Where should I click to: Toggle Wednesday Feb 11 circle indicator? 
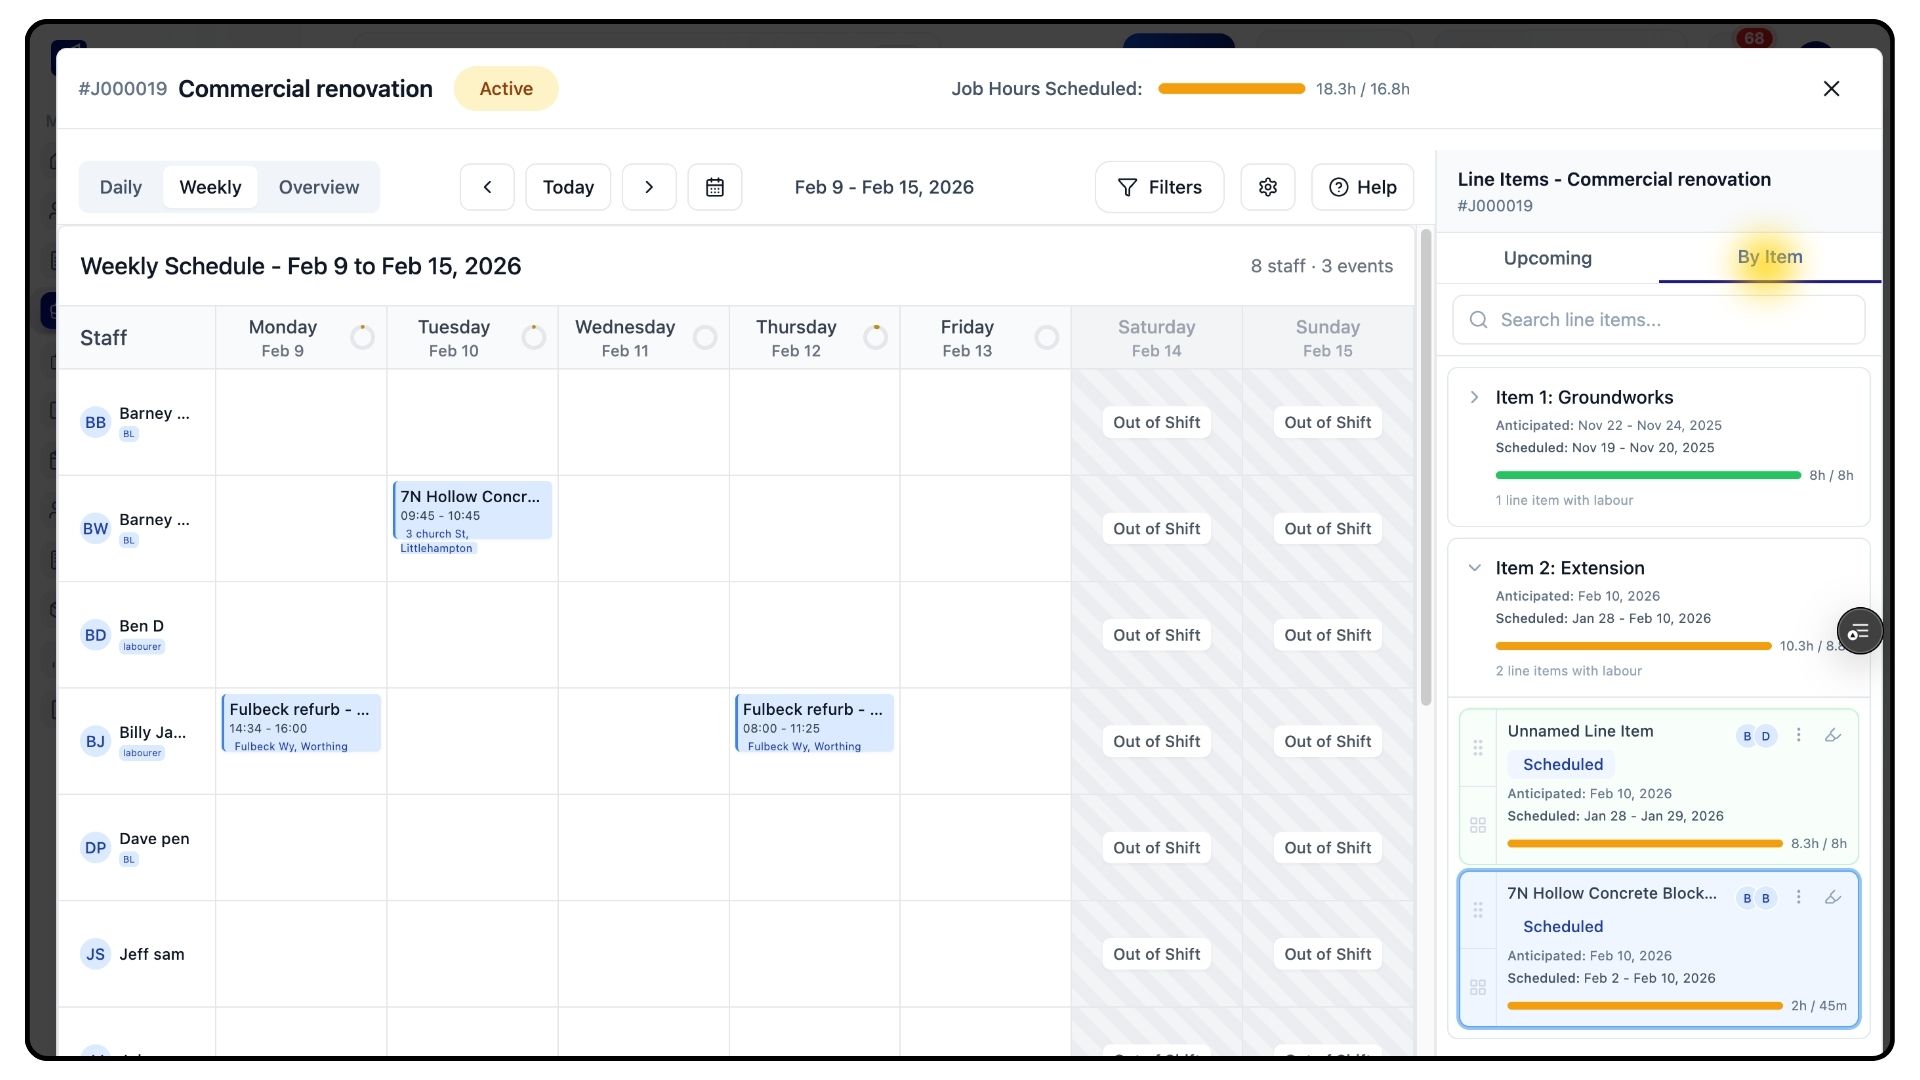[704, 337]
